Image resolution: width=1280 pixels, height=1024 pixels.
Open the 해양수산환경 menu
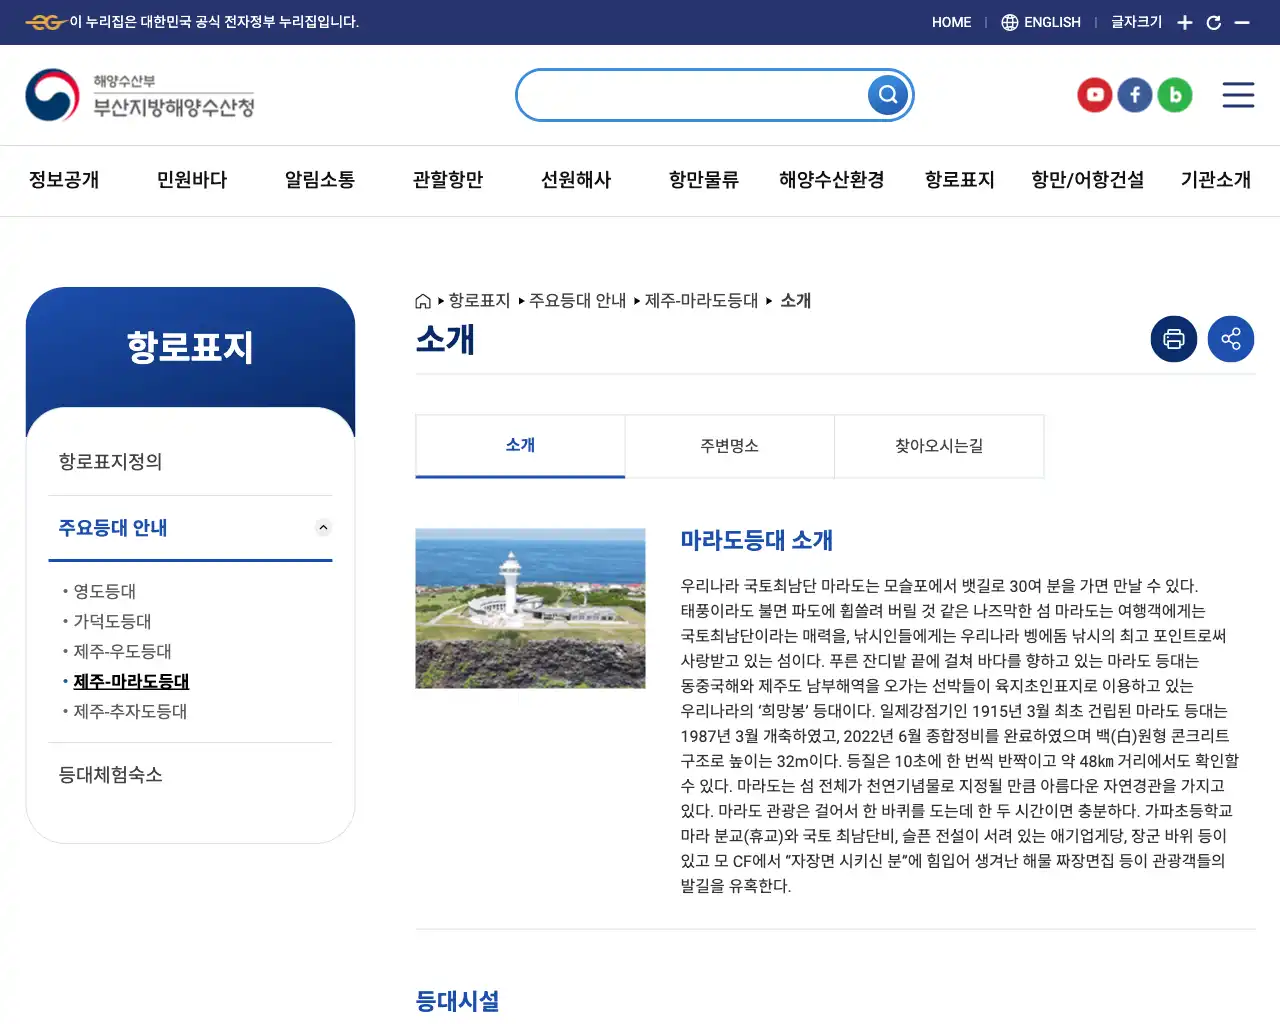click(832, 180)
